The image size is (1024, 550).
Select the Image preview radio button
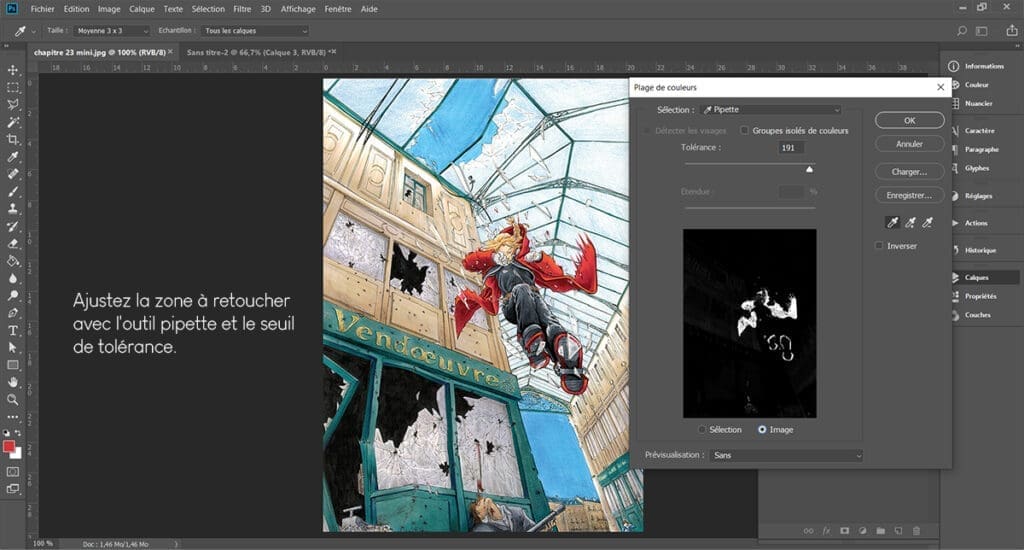(761, 429)
